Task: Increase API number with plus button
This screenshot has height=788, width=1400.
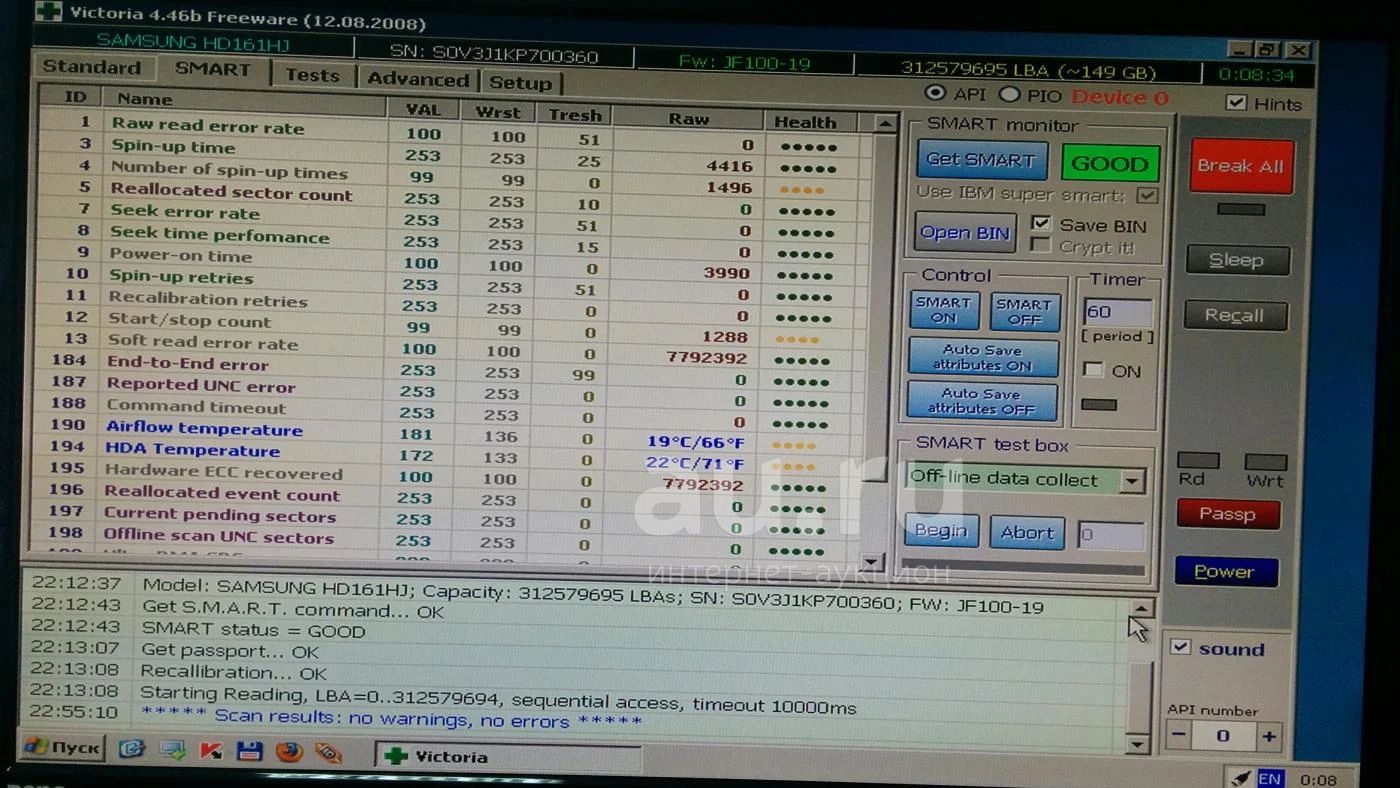Action: (x=1268, y=737)
